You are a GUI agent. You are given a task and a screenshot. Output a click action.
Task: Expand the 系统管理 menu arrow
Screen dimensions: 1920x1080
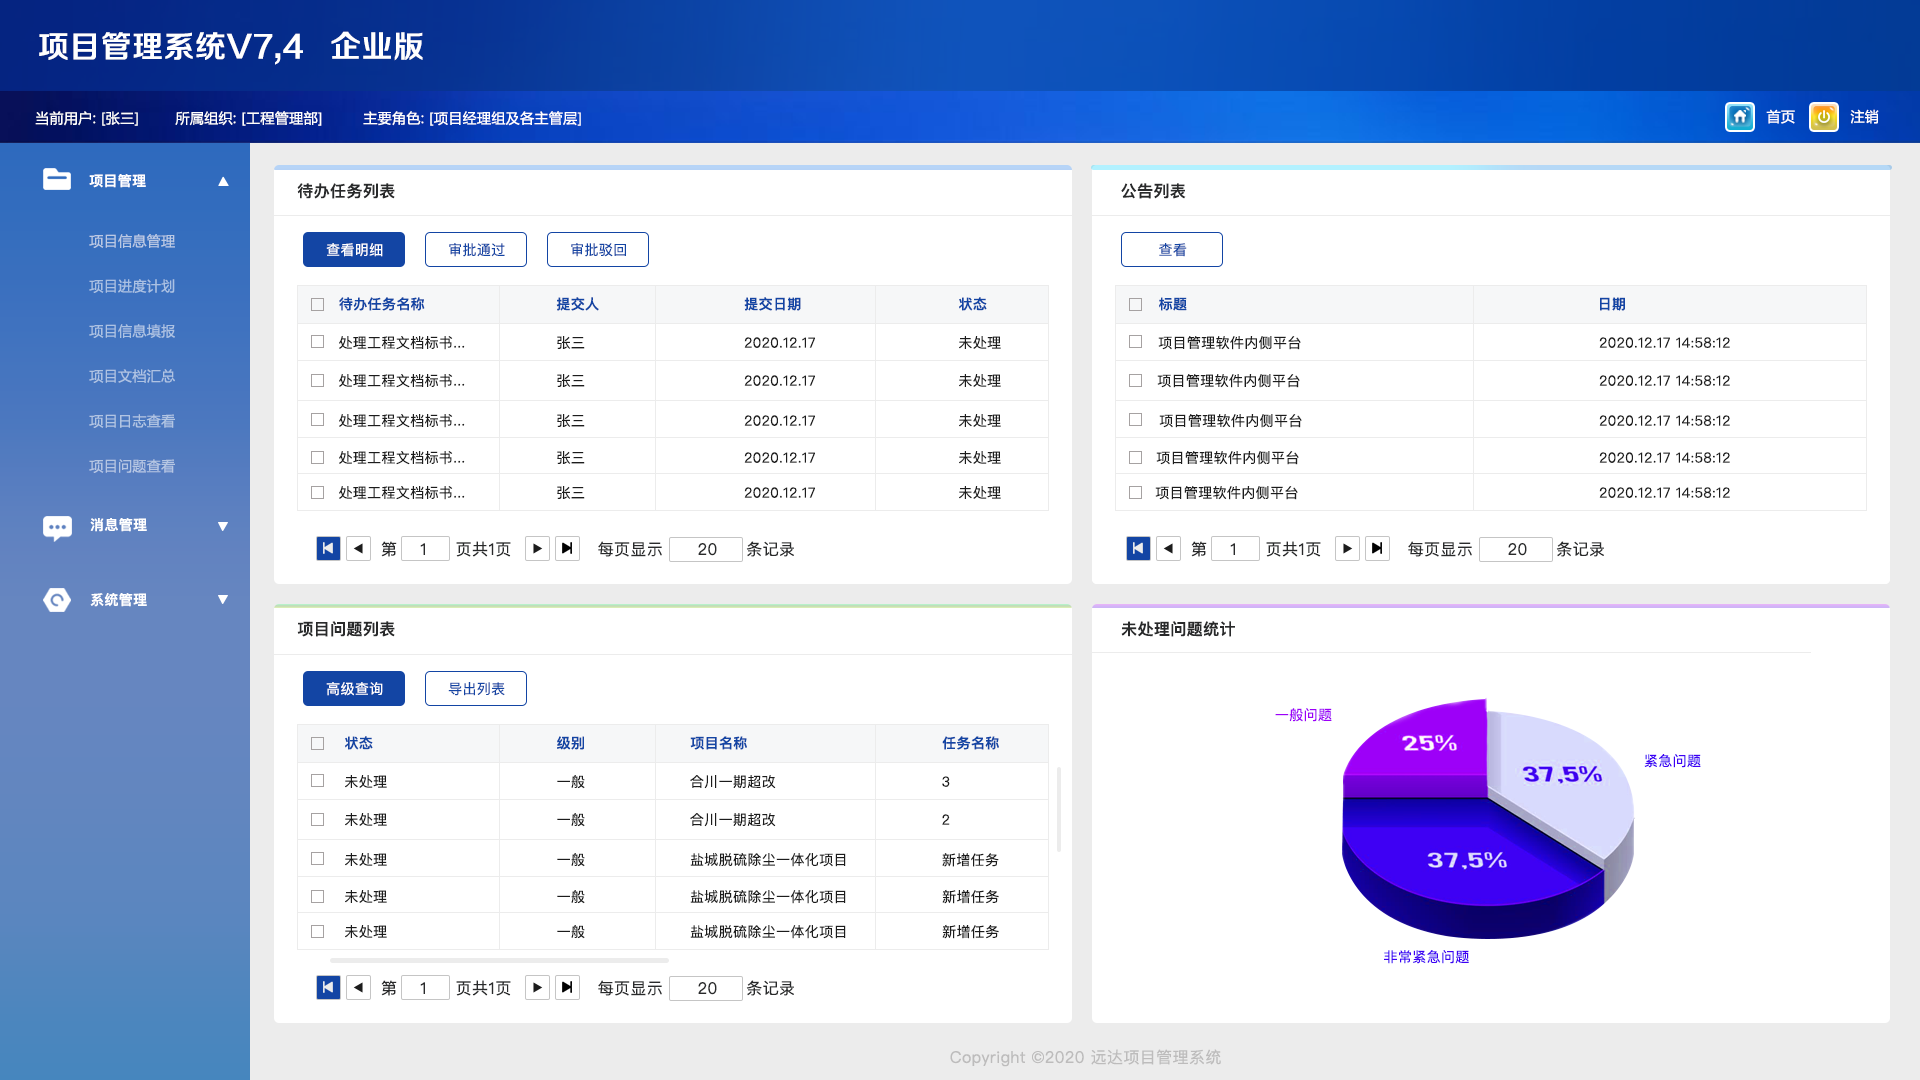223,600
